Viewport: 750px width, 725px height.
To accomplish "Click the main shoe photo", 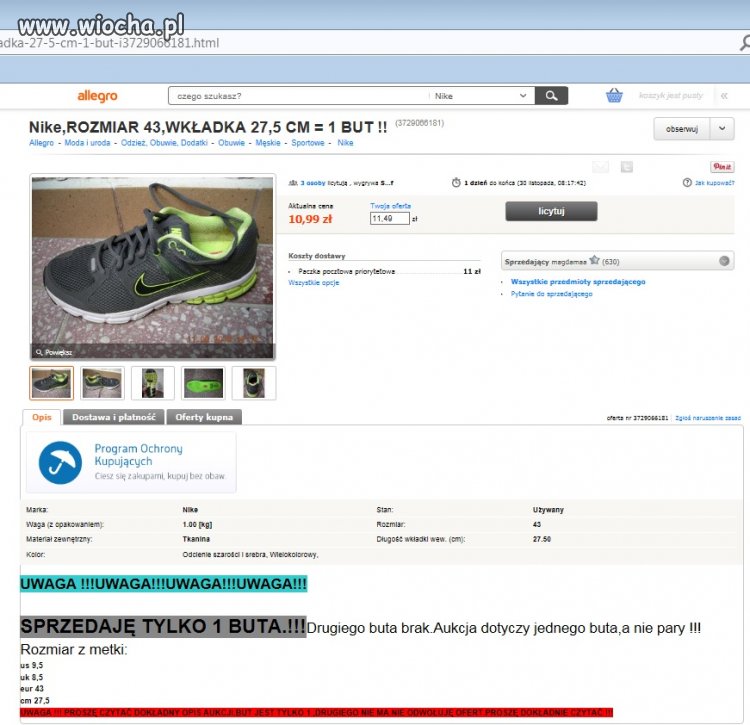I will tap(153, 266).
